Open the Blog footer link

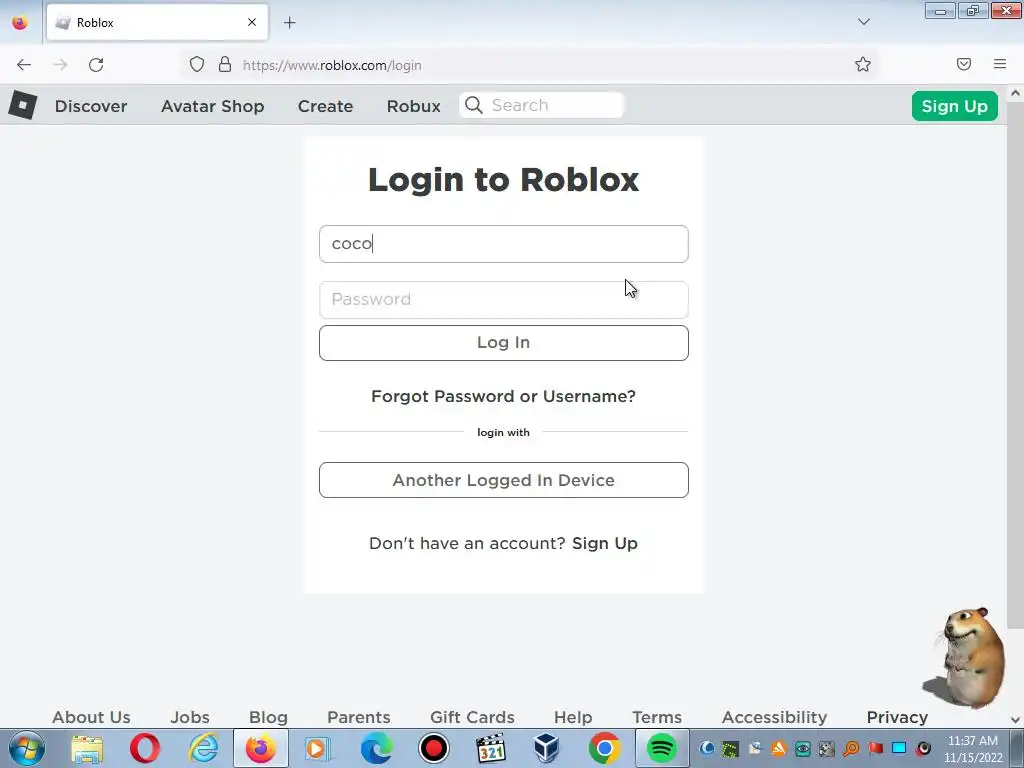(x=268, y=717)
